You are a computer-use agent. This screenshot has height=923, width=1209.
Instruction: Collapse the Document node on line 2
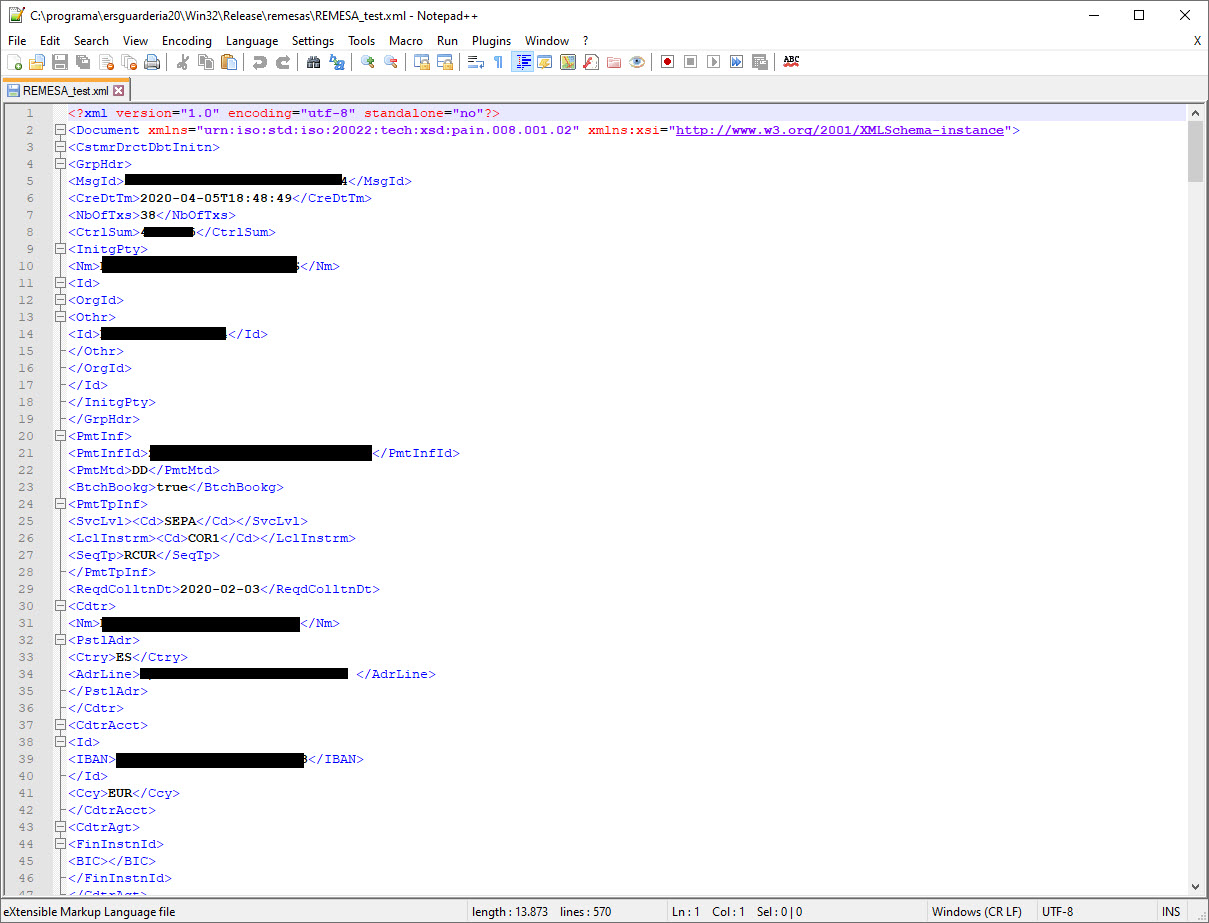click(60, 130)
